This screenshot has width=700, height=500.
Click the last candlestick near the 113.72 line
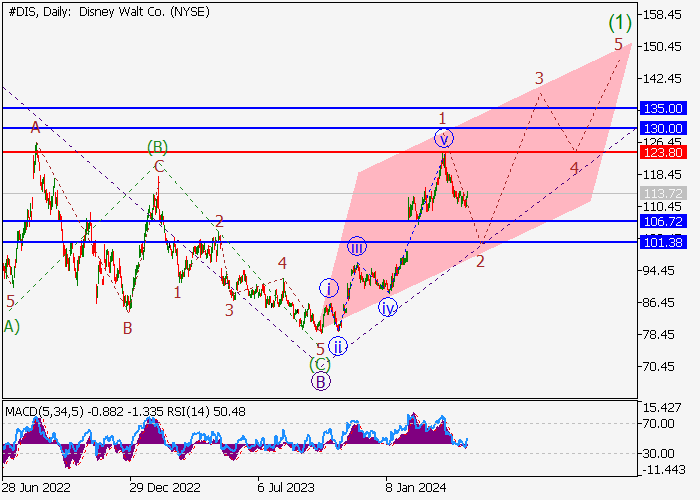click(x=467, y=199)
